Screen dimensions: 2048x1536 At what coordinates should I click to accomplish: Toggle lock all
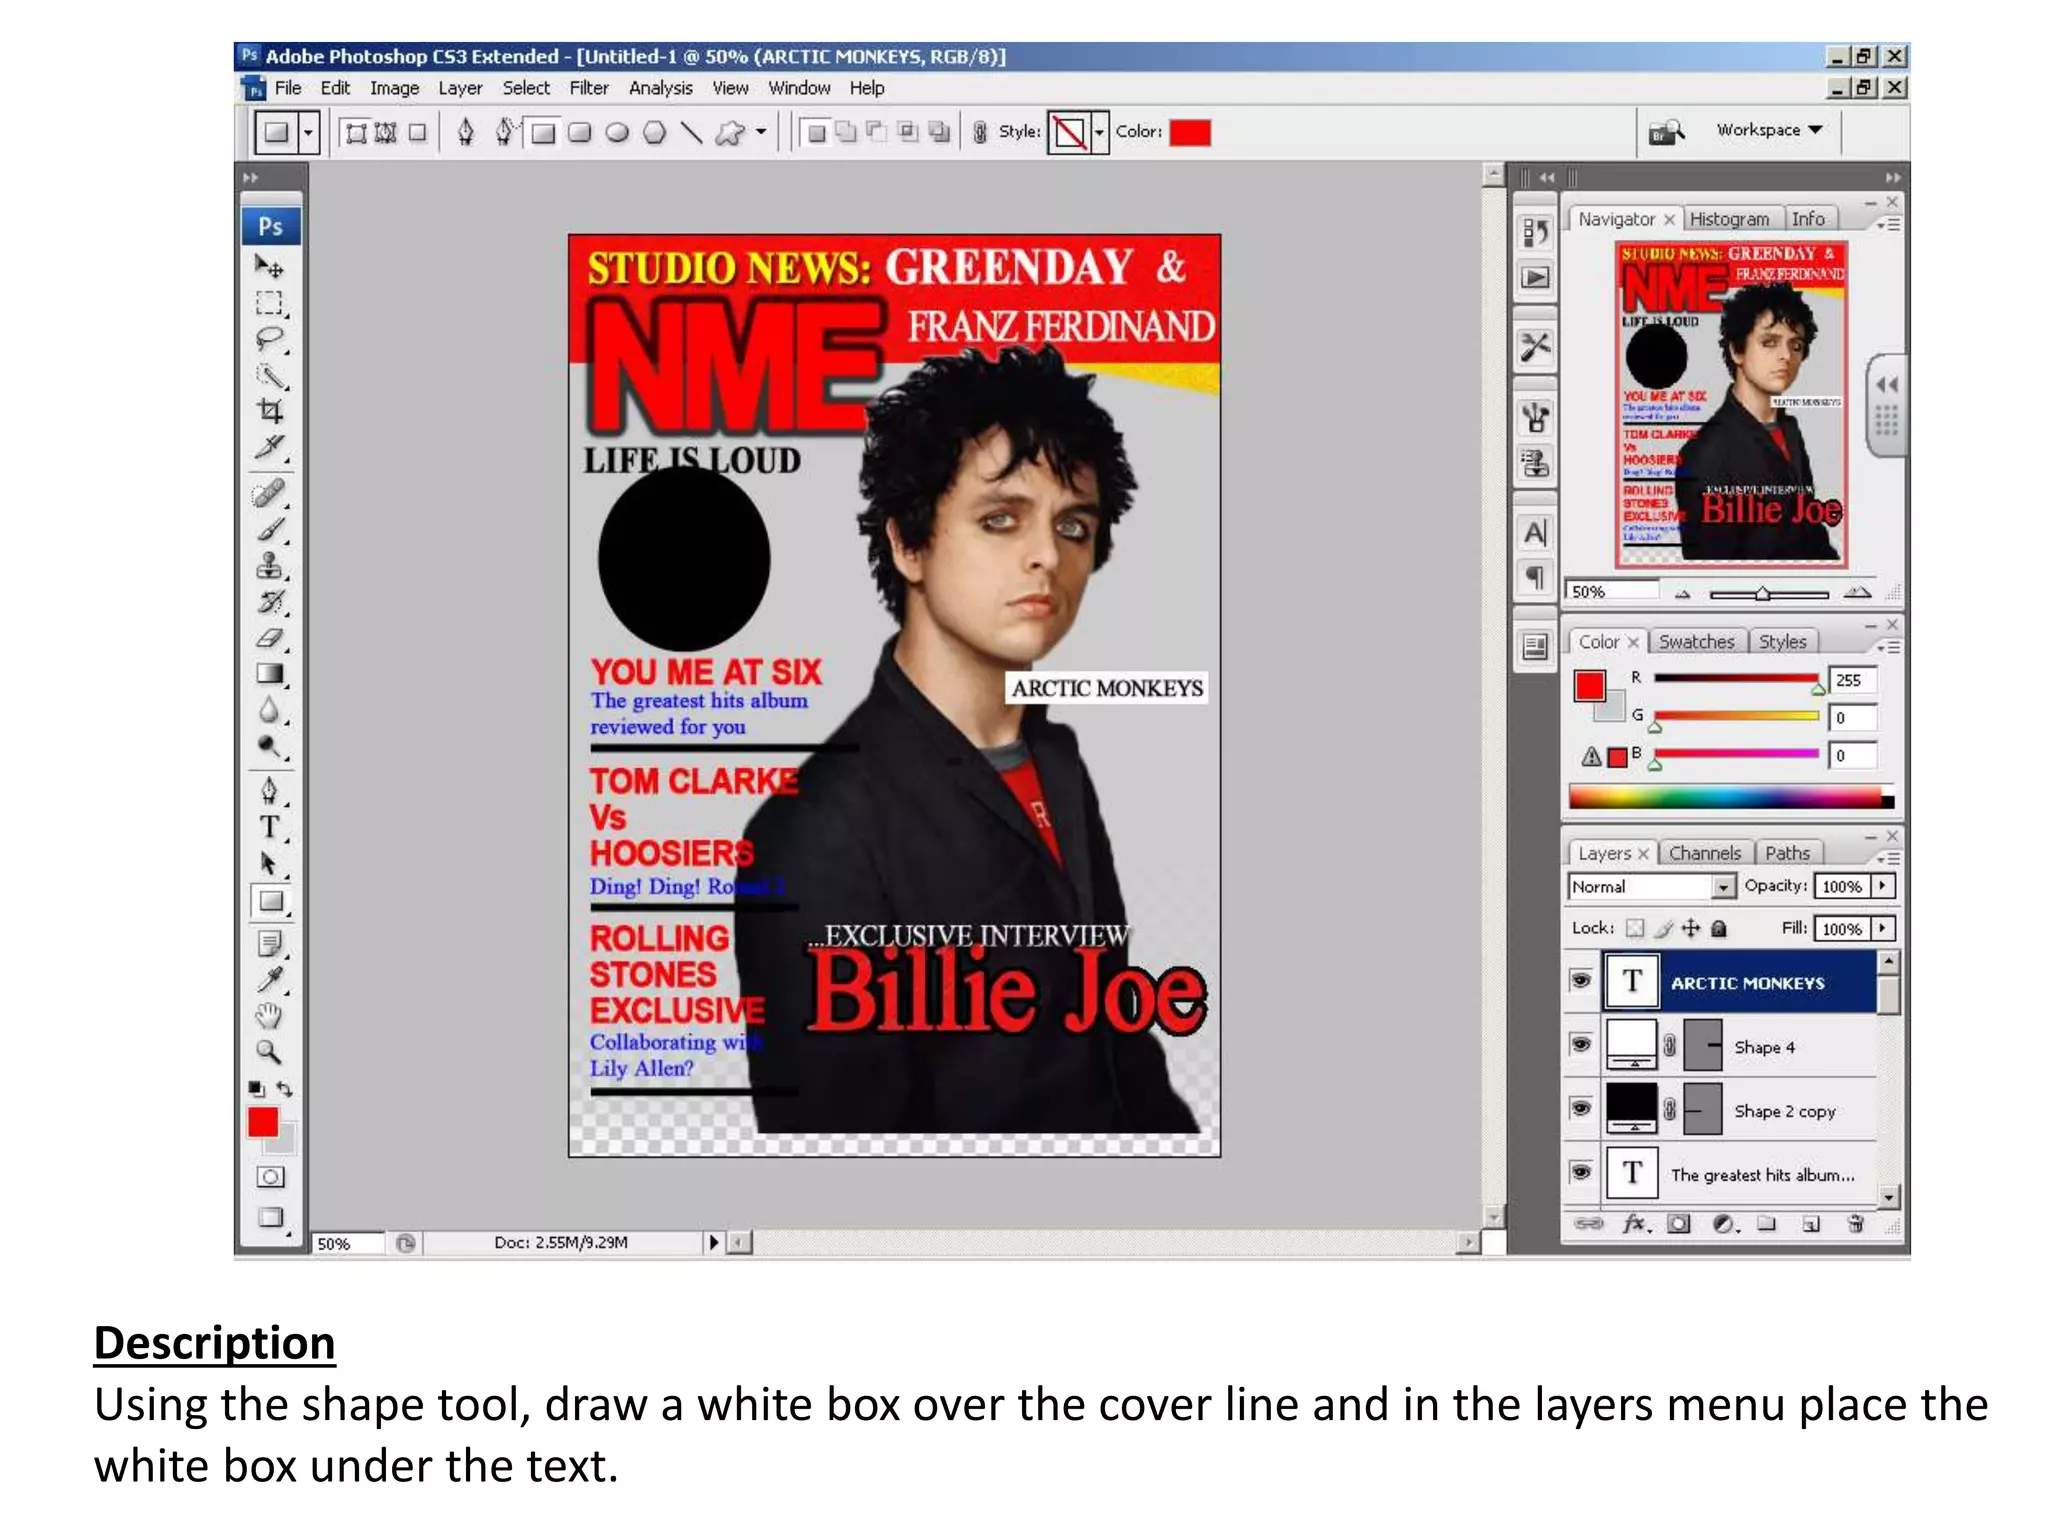(x=1719, y=928)
